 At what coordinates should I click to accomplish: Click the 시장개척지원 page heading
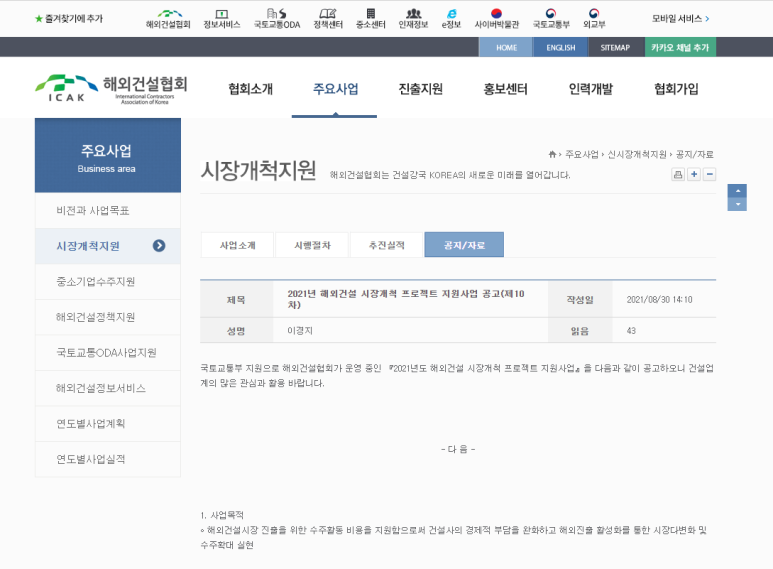[258, 171]
